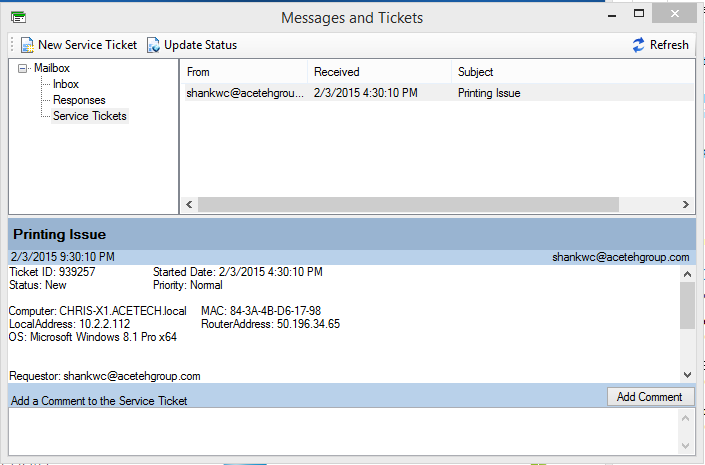This screenshot has width=705, height=465.
Task: Select the Service Tickets folder
Action: click(90, 116)
